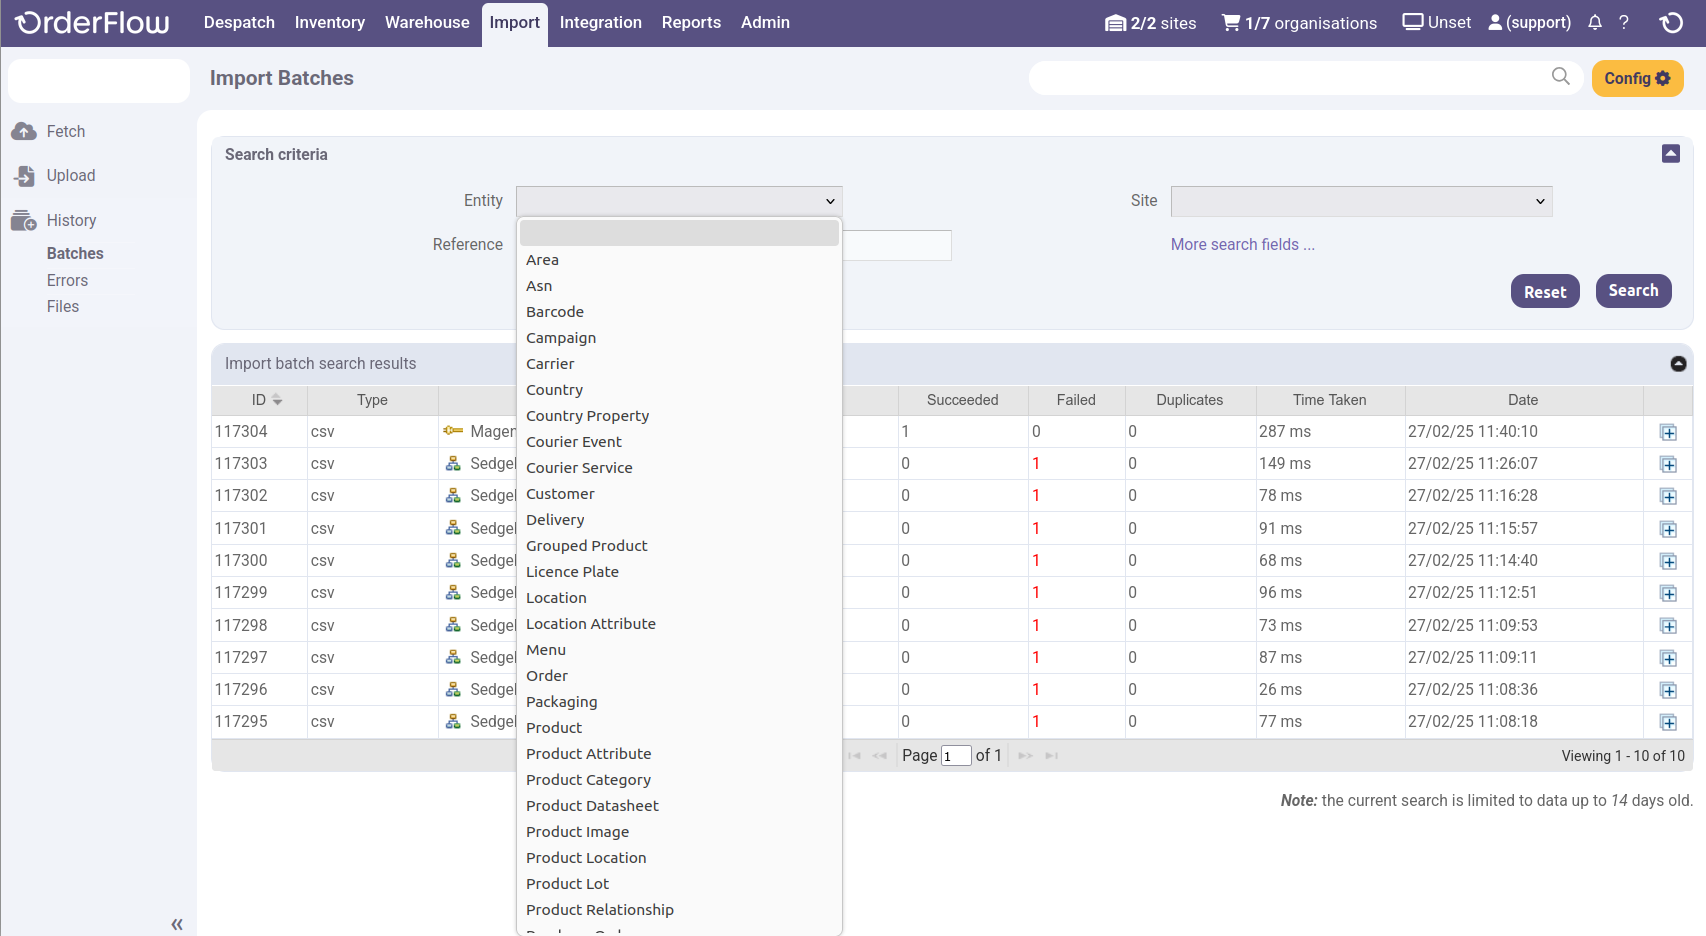
Task: Click the Config button
Action: (1637, 78)
